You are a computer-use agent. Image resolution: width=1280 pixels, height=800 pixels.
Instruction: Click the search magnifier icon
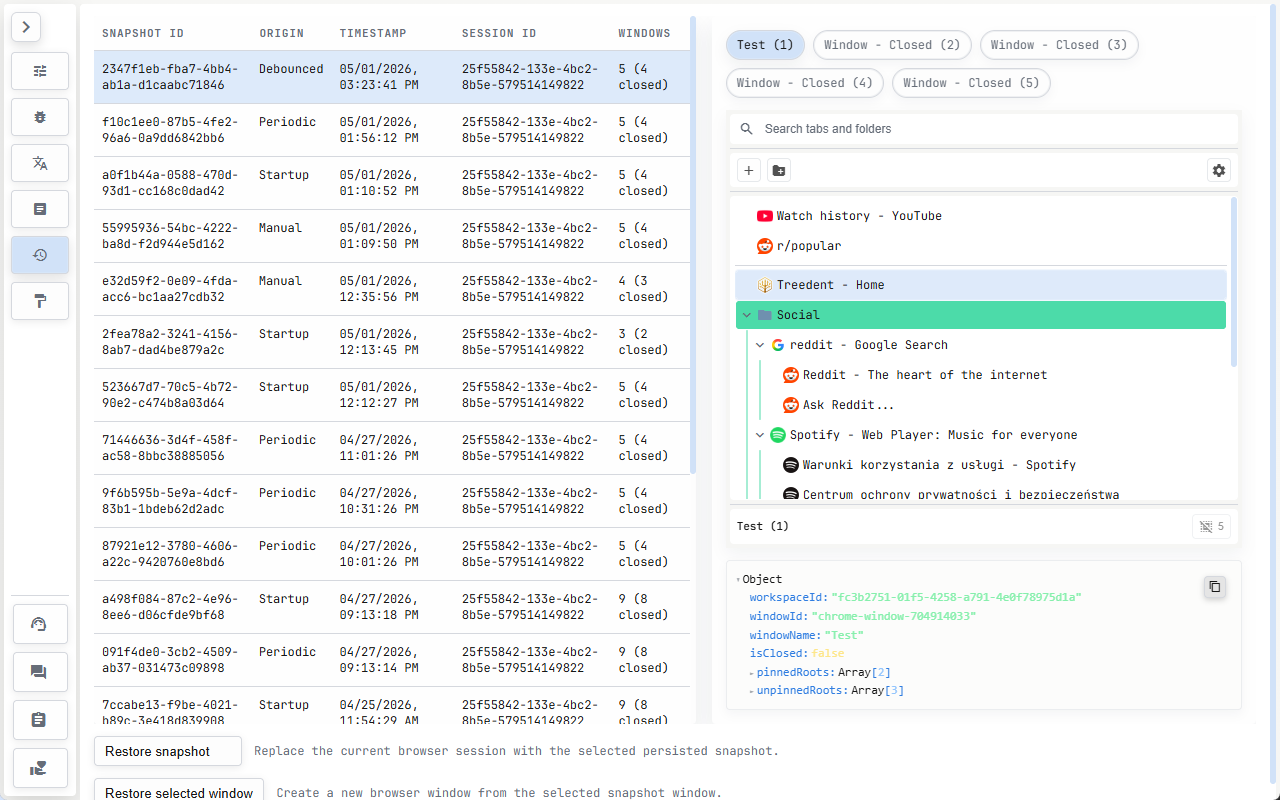tap(747, 129)
